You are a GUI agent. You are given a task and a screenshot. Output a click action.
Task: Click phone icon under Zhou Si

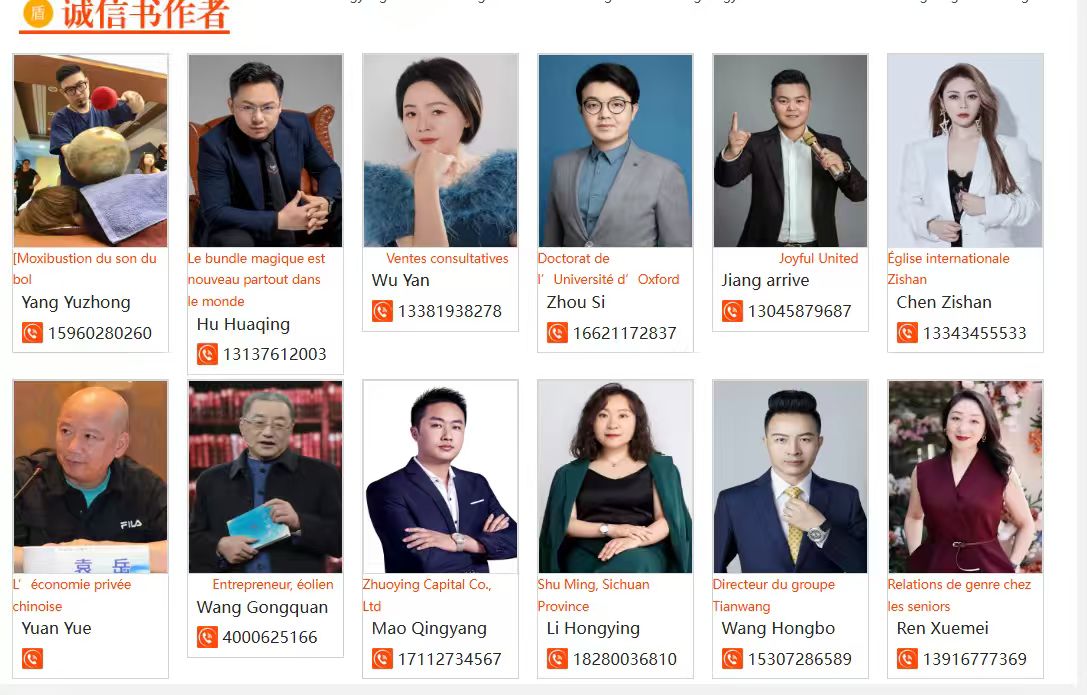557,333
